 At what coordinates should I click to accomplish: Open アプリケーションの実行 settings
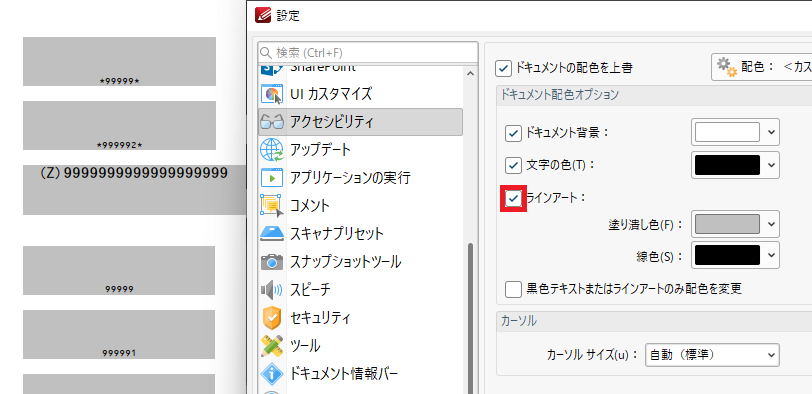click(x=360, y=178)
